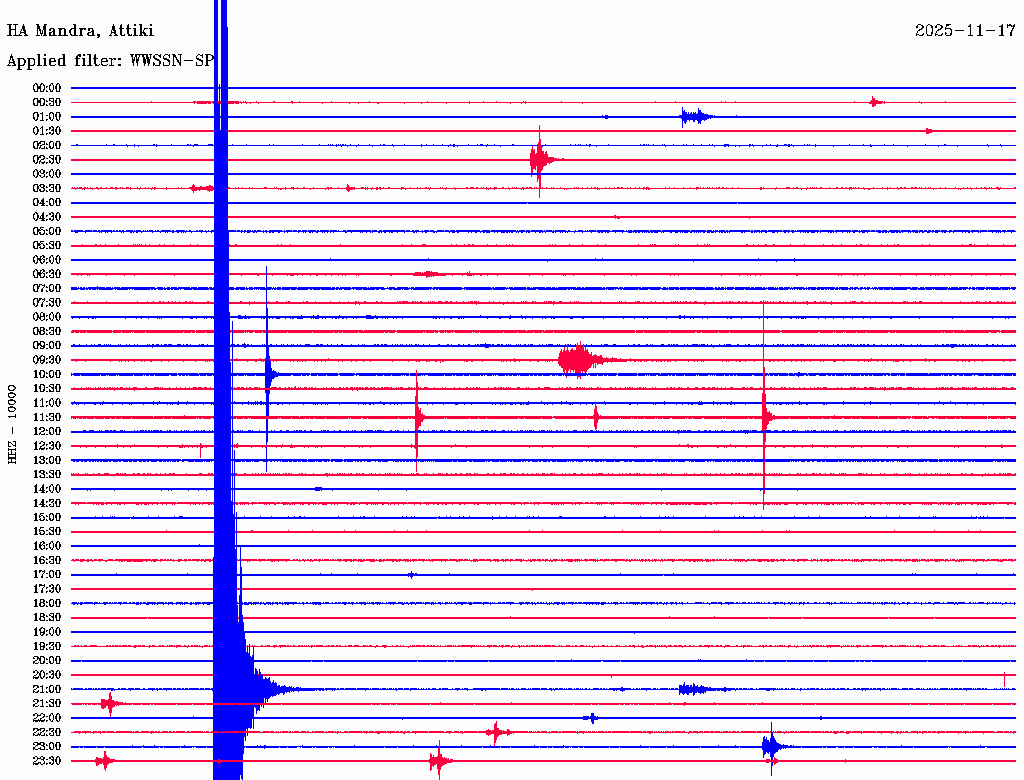Click the small blue event on the 22:00 trace
The width and height of the screenshot is (1024, 780).
(x=592, y=718)
